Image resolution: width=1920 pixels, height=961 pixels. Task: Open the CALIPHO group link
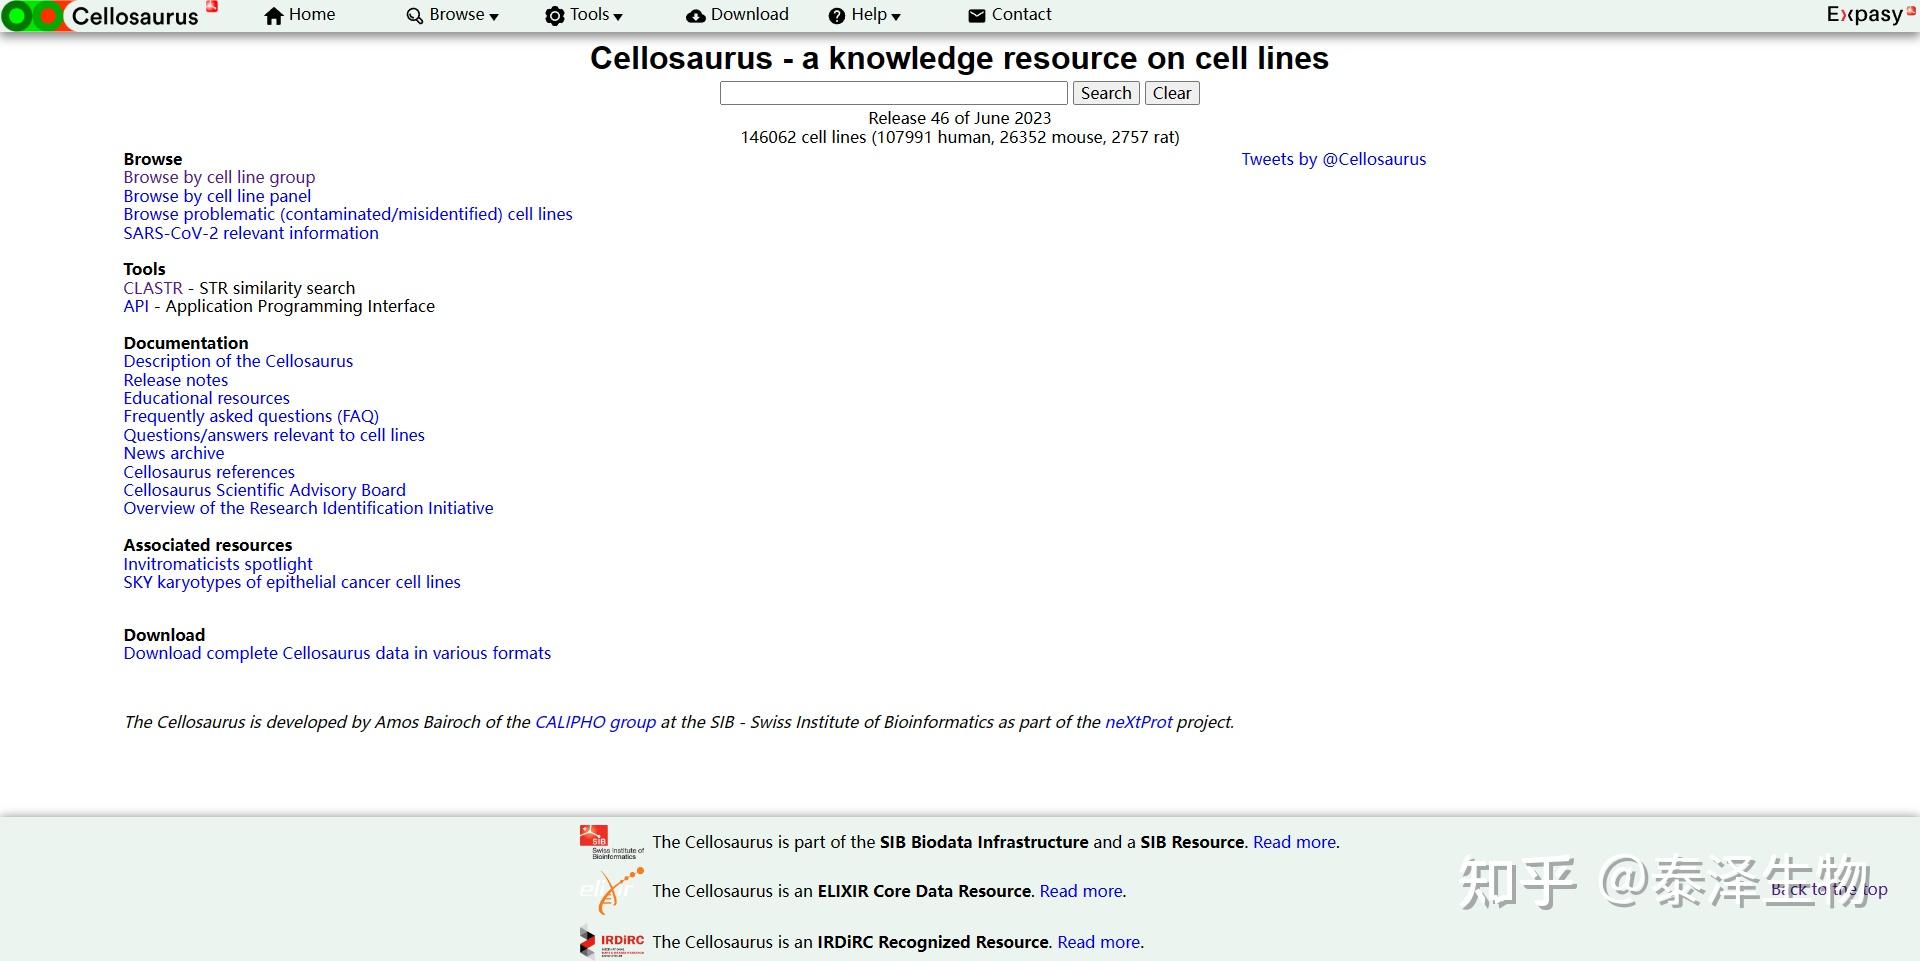[596, 722]
